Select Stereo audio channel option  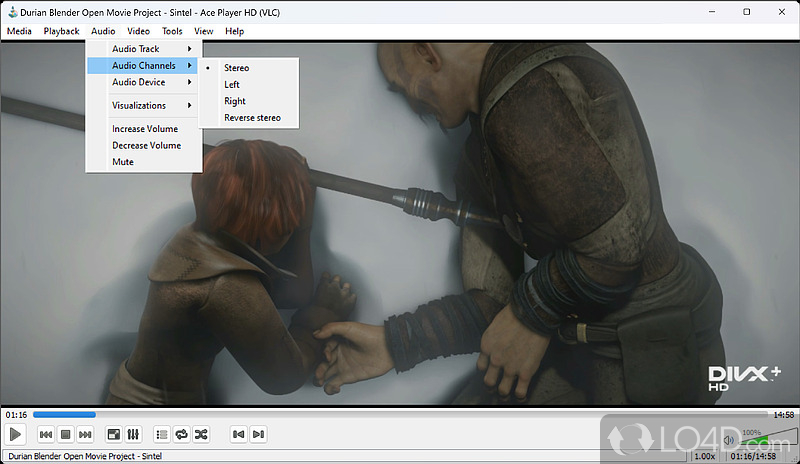[x=236, y=68]
